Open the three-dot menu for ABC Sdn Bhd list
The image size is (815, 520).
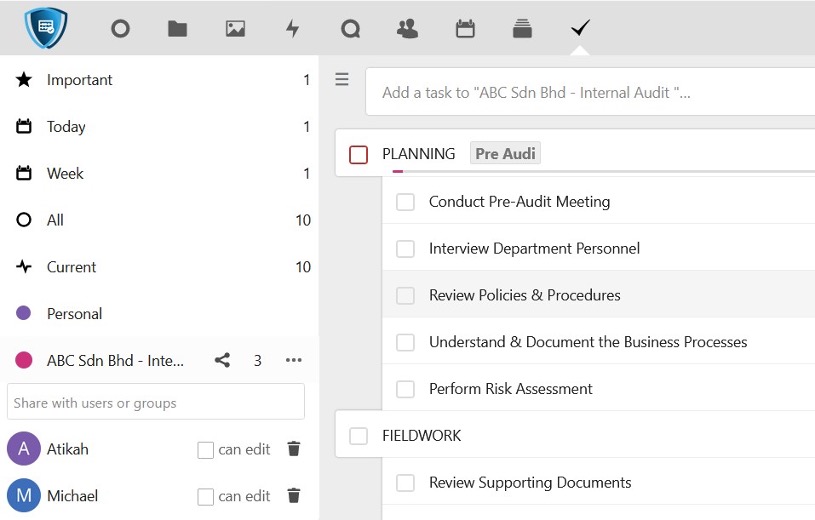click(x=293, y=360)
